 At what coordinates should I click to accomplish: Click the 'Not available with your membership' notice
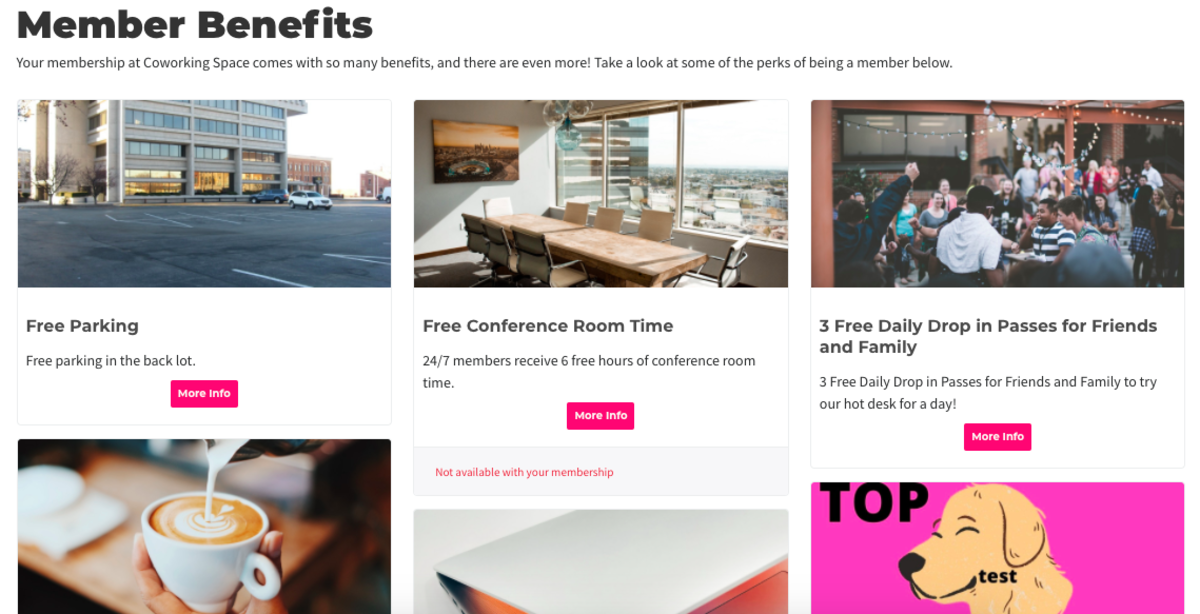pos(524,472)
